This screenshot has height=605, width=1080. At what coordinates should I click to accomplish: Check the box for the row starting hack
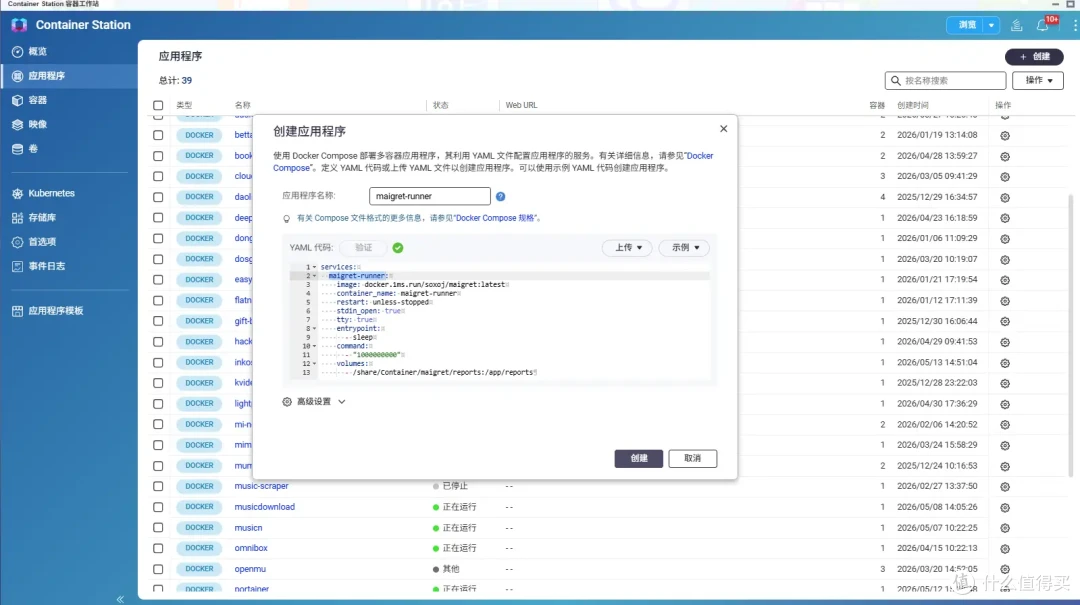pyautogui.click(x=158, y=342)
